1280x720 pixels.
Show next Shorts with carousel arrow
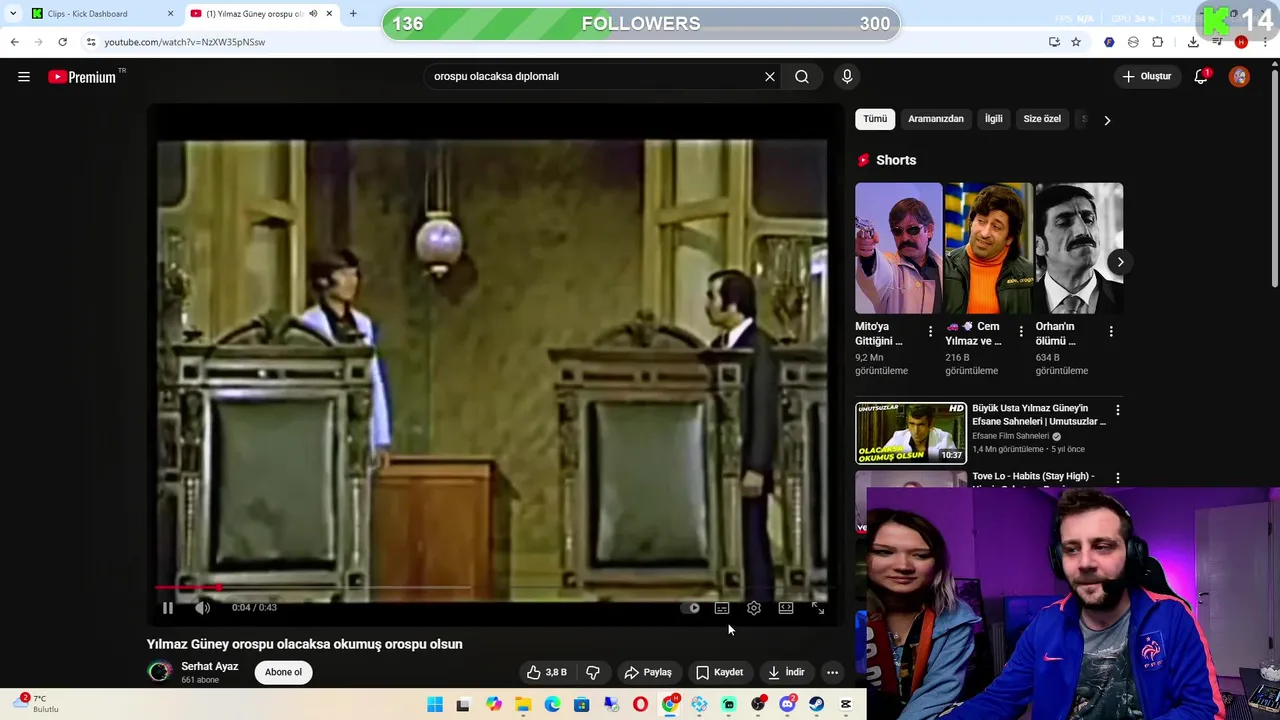(x=1120, y=262)
